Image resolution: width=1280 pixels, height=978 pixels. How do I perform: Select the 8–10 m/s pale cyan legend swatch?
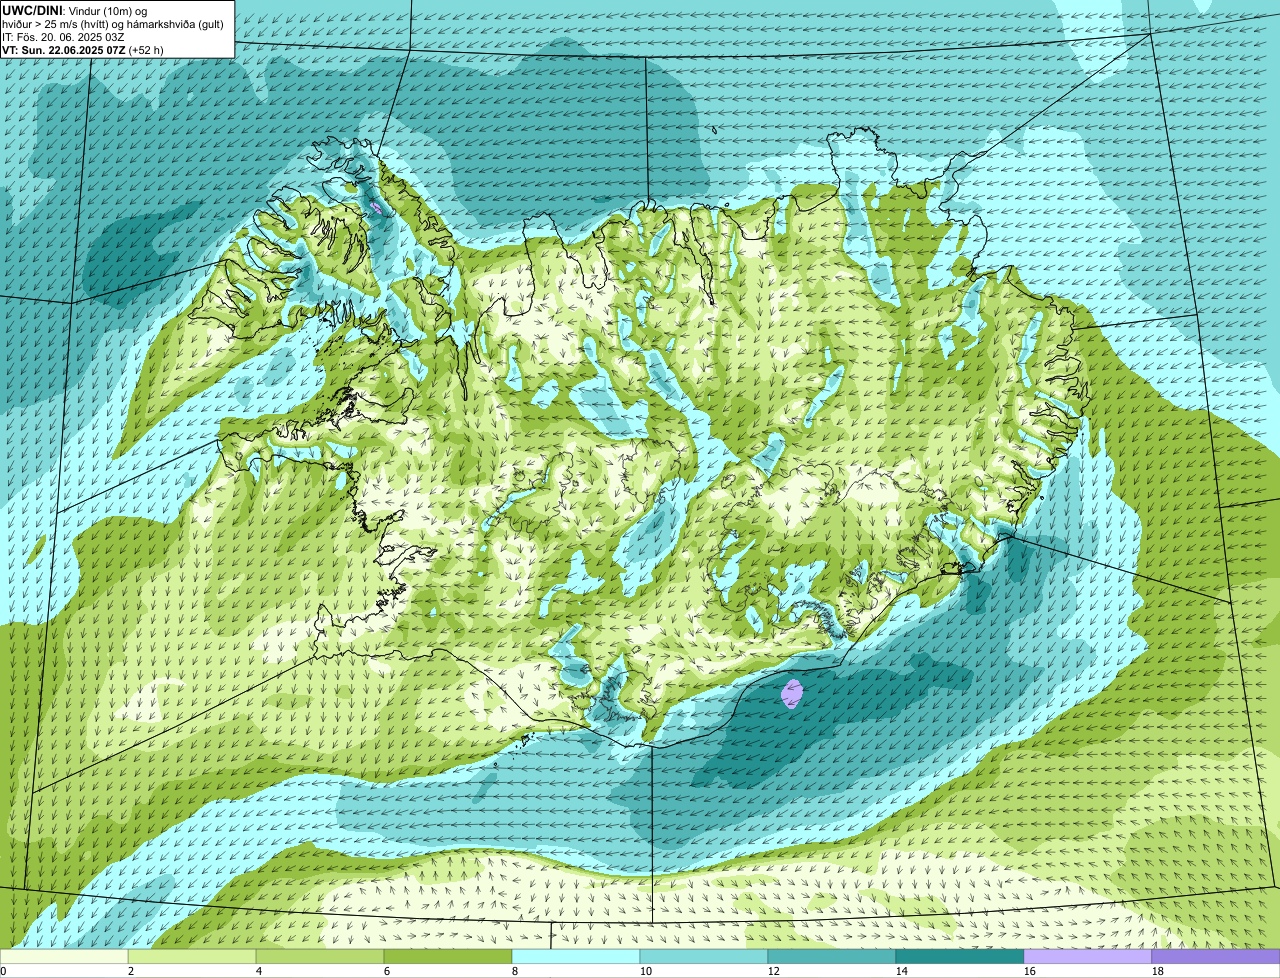pos(576,957)
